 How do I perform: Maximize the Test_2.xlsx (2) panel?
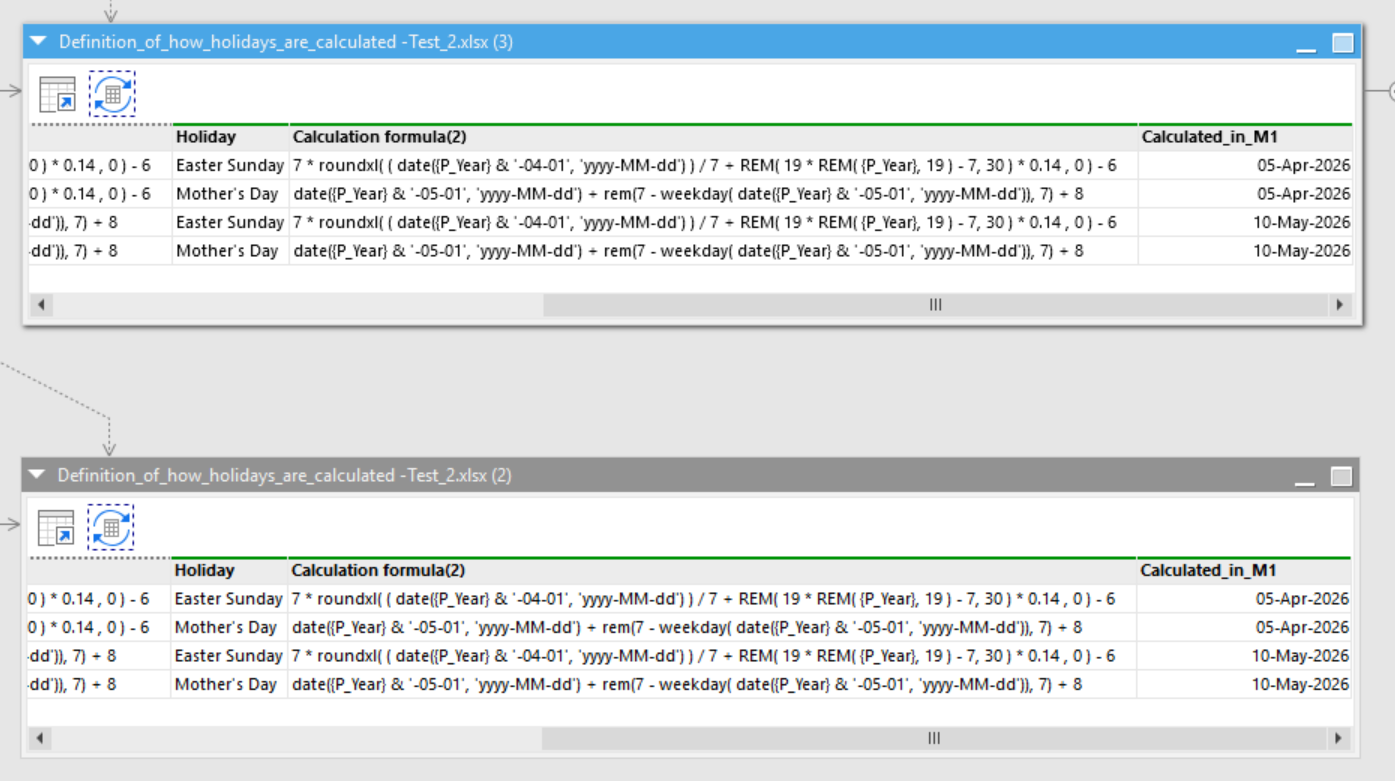pos(1341,476)
